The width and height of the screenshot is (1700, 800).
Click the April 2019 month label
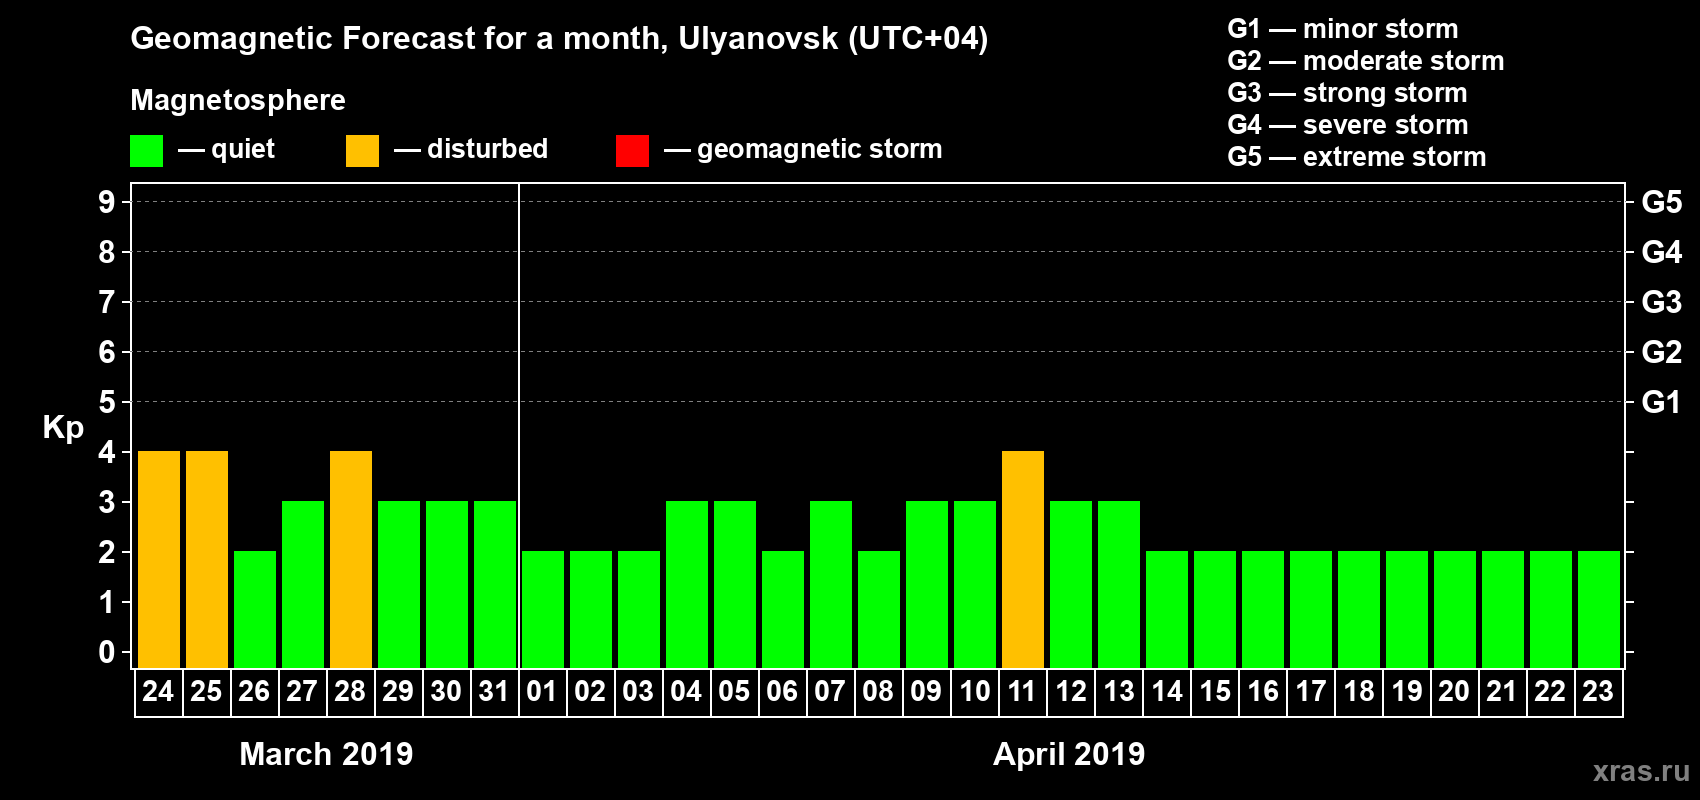[1069, 754]
